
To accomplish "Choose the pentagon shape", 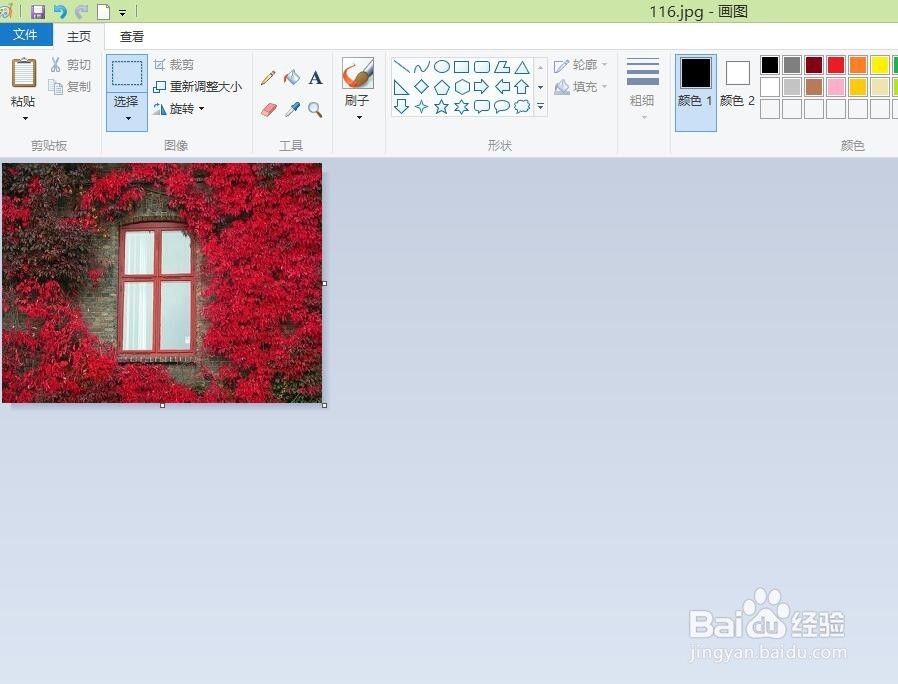I will (442, 87).
